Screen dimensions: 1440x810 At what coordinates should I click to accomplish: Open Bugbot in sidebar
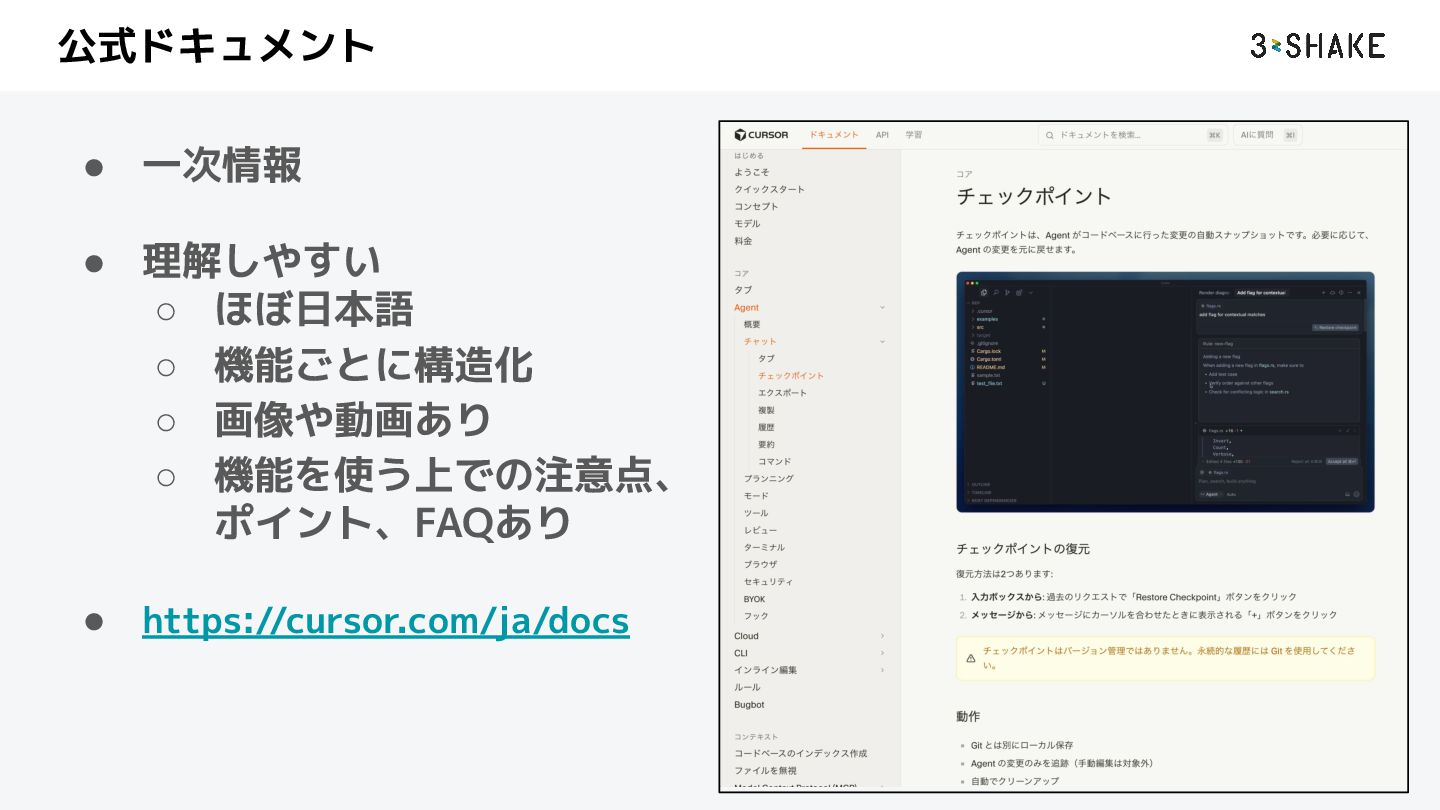coord(749,704)
